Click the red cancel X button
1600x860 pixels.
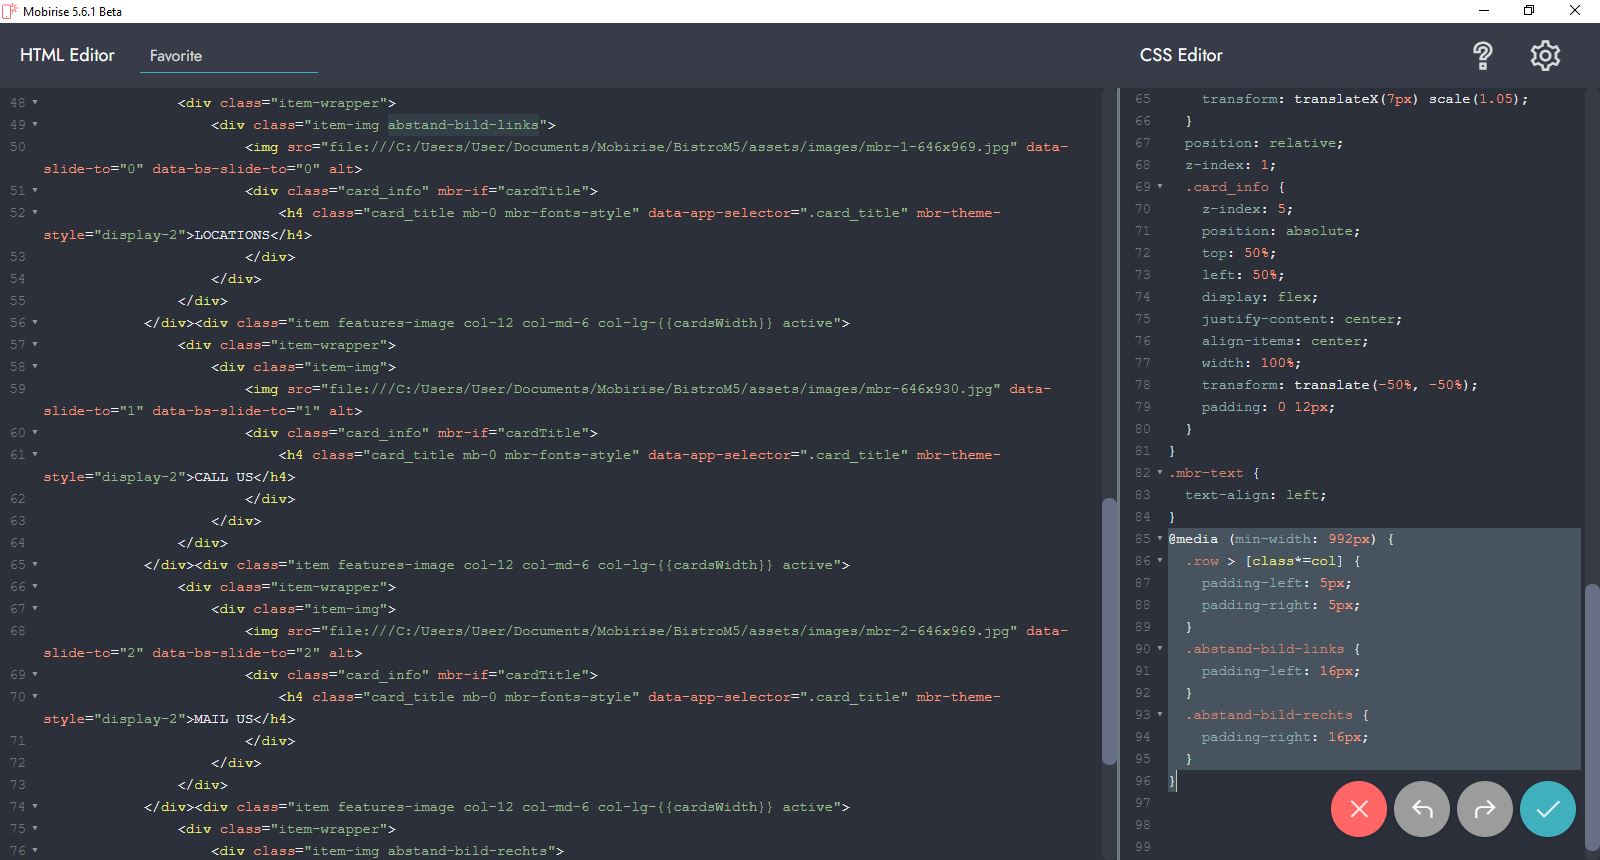pos(1358,809)
